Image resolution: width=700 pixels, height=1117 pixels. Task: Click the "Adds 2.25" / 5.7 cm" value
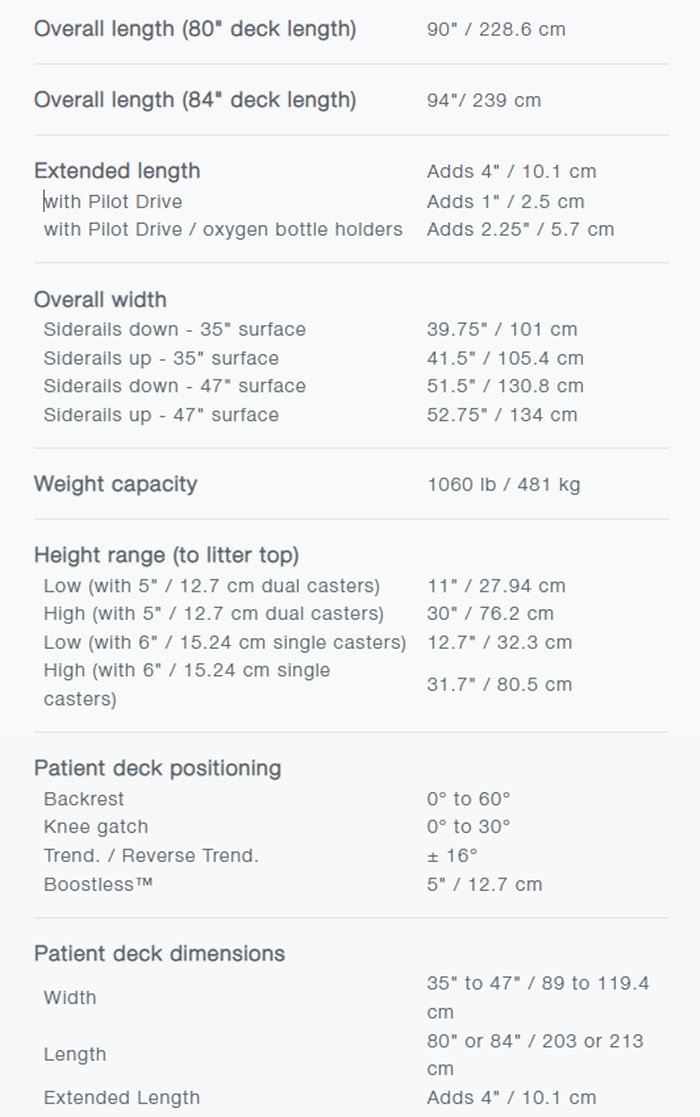[520, 229]
